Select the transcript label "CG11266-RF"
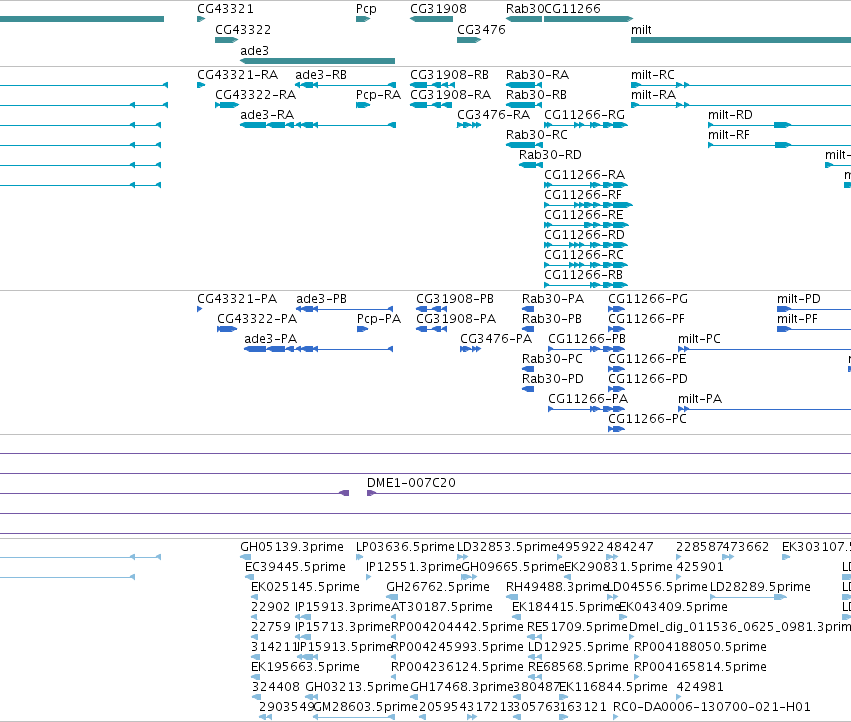The height and width of the screenshot is (722, 851). (x=583, y=194)
